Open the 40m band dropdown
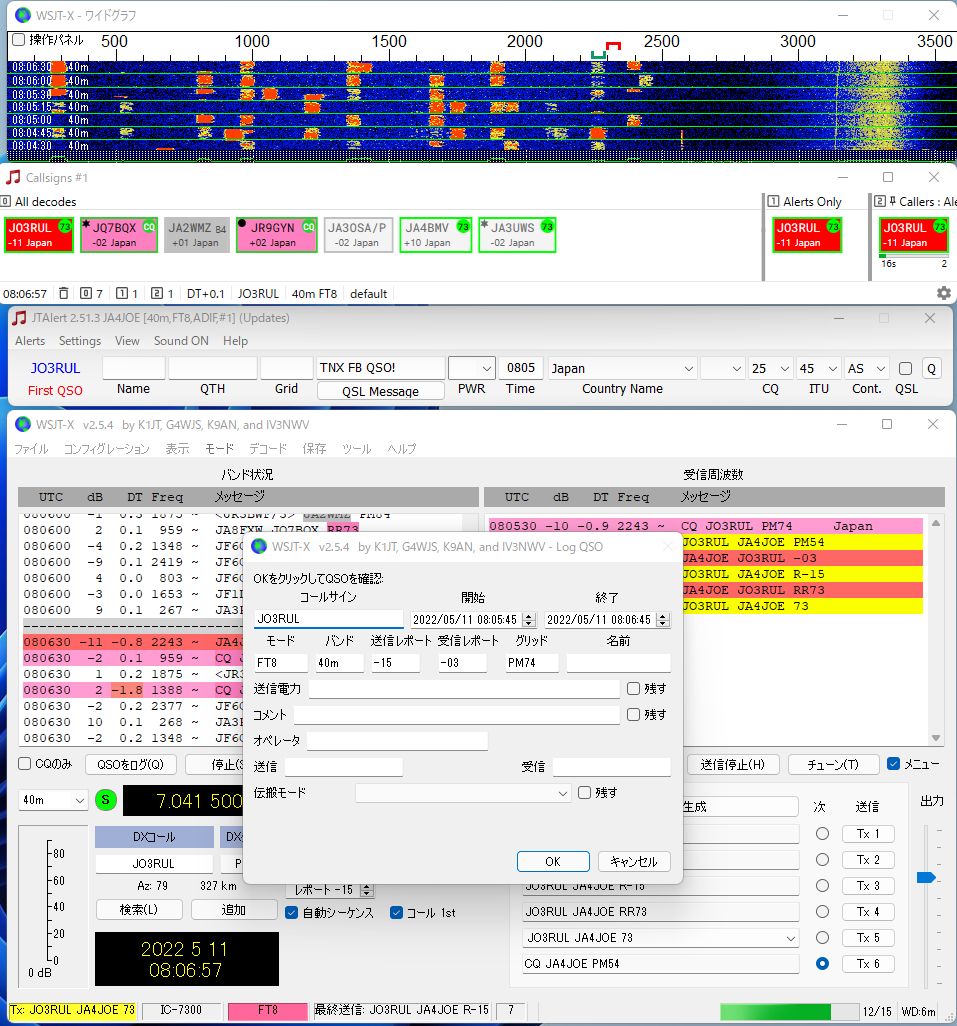Image resolution: width=957 pixels, height=1026 pixels. pyautogui.click(x=53, y=800)
